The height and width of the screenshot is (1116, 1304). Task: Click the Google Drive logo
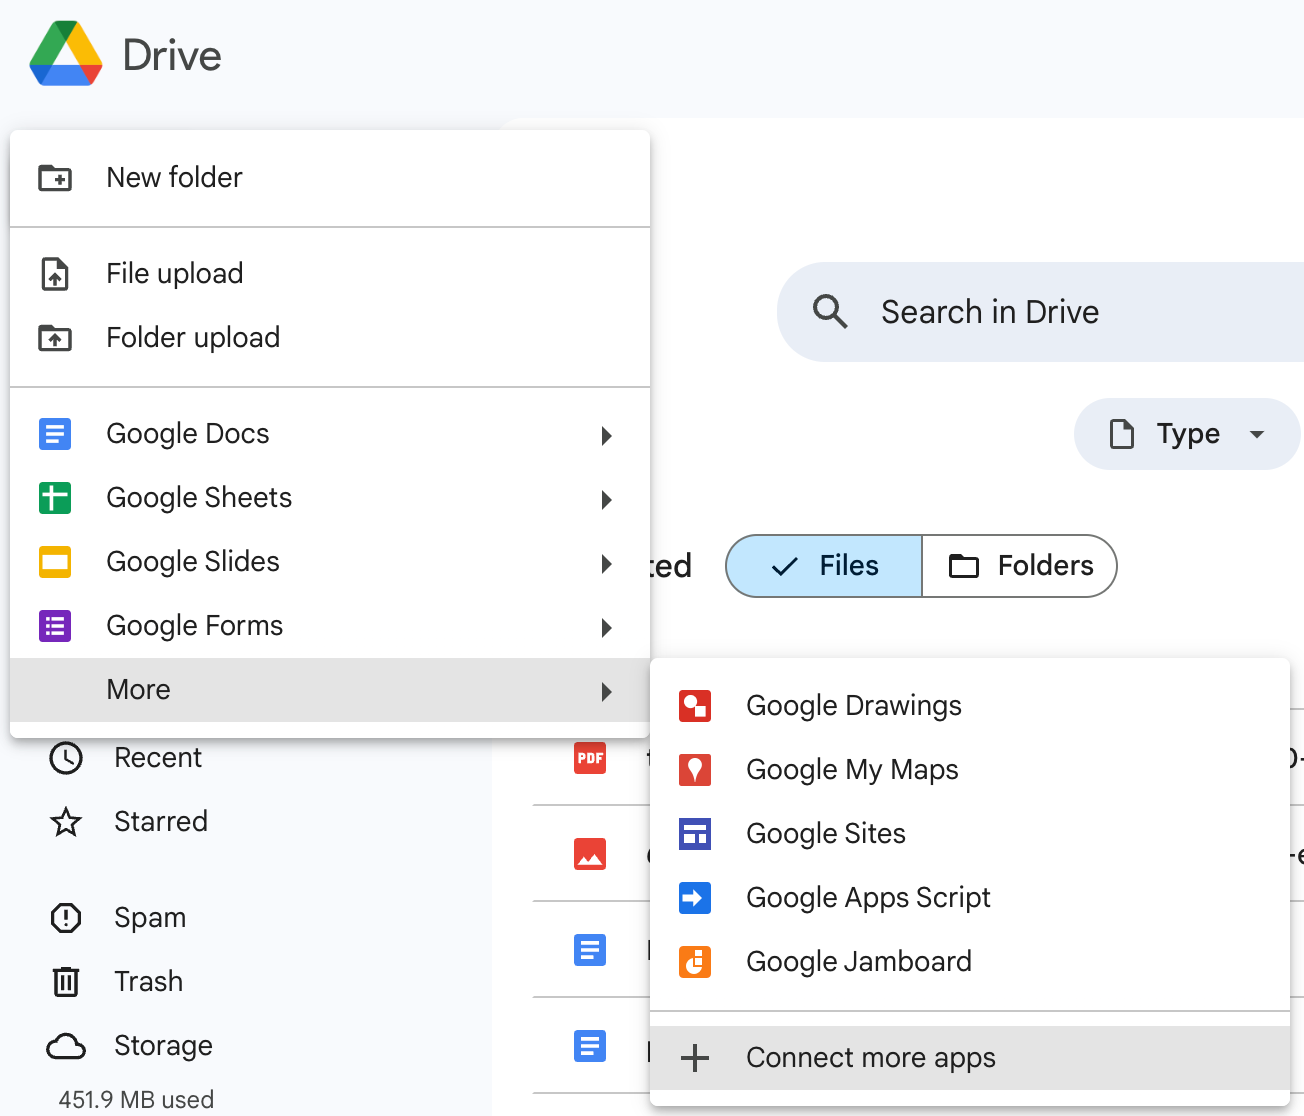pos(66,54)
